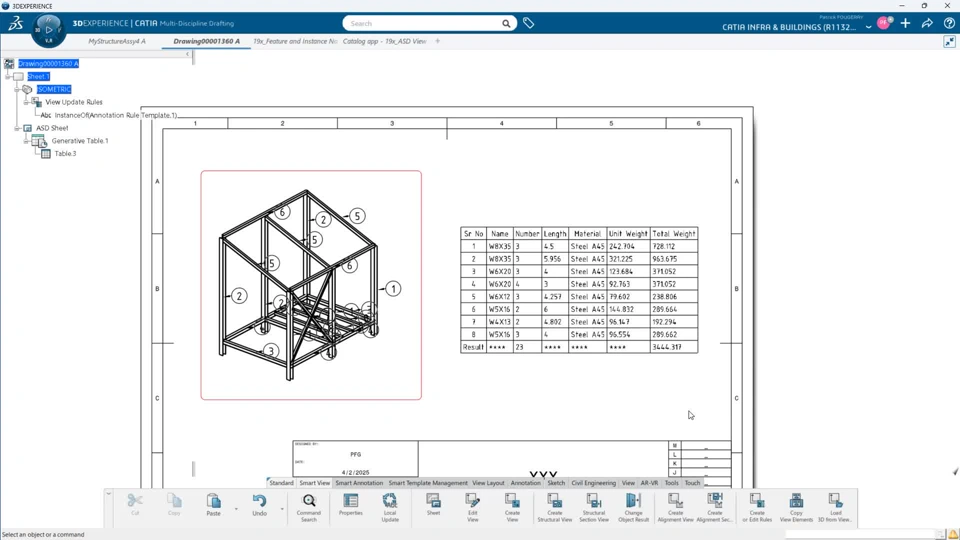This screenshot has width=960, height=540.
Task: Toggle full screen expand icon
Action: coord(950,42)
